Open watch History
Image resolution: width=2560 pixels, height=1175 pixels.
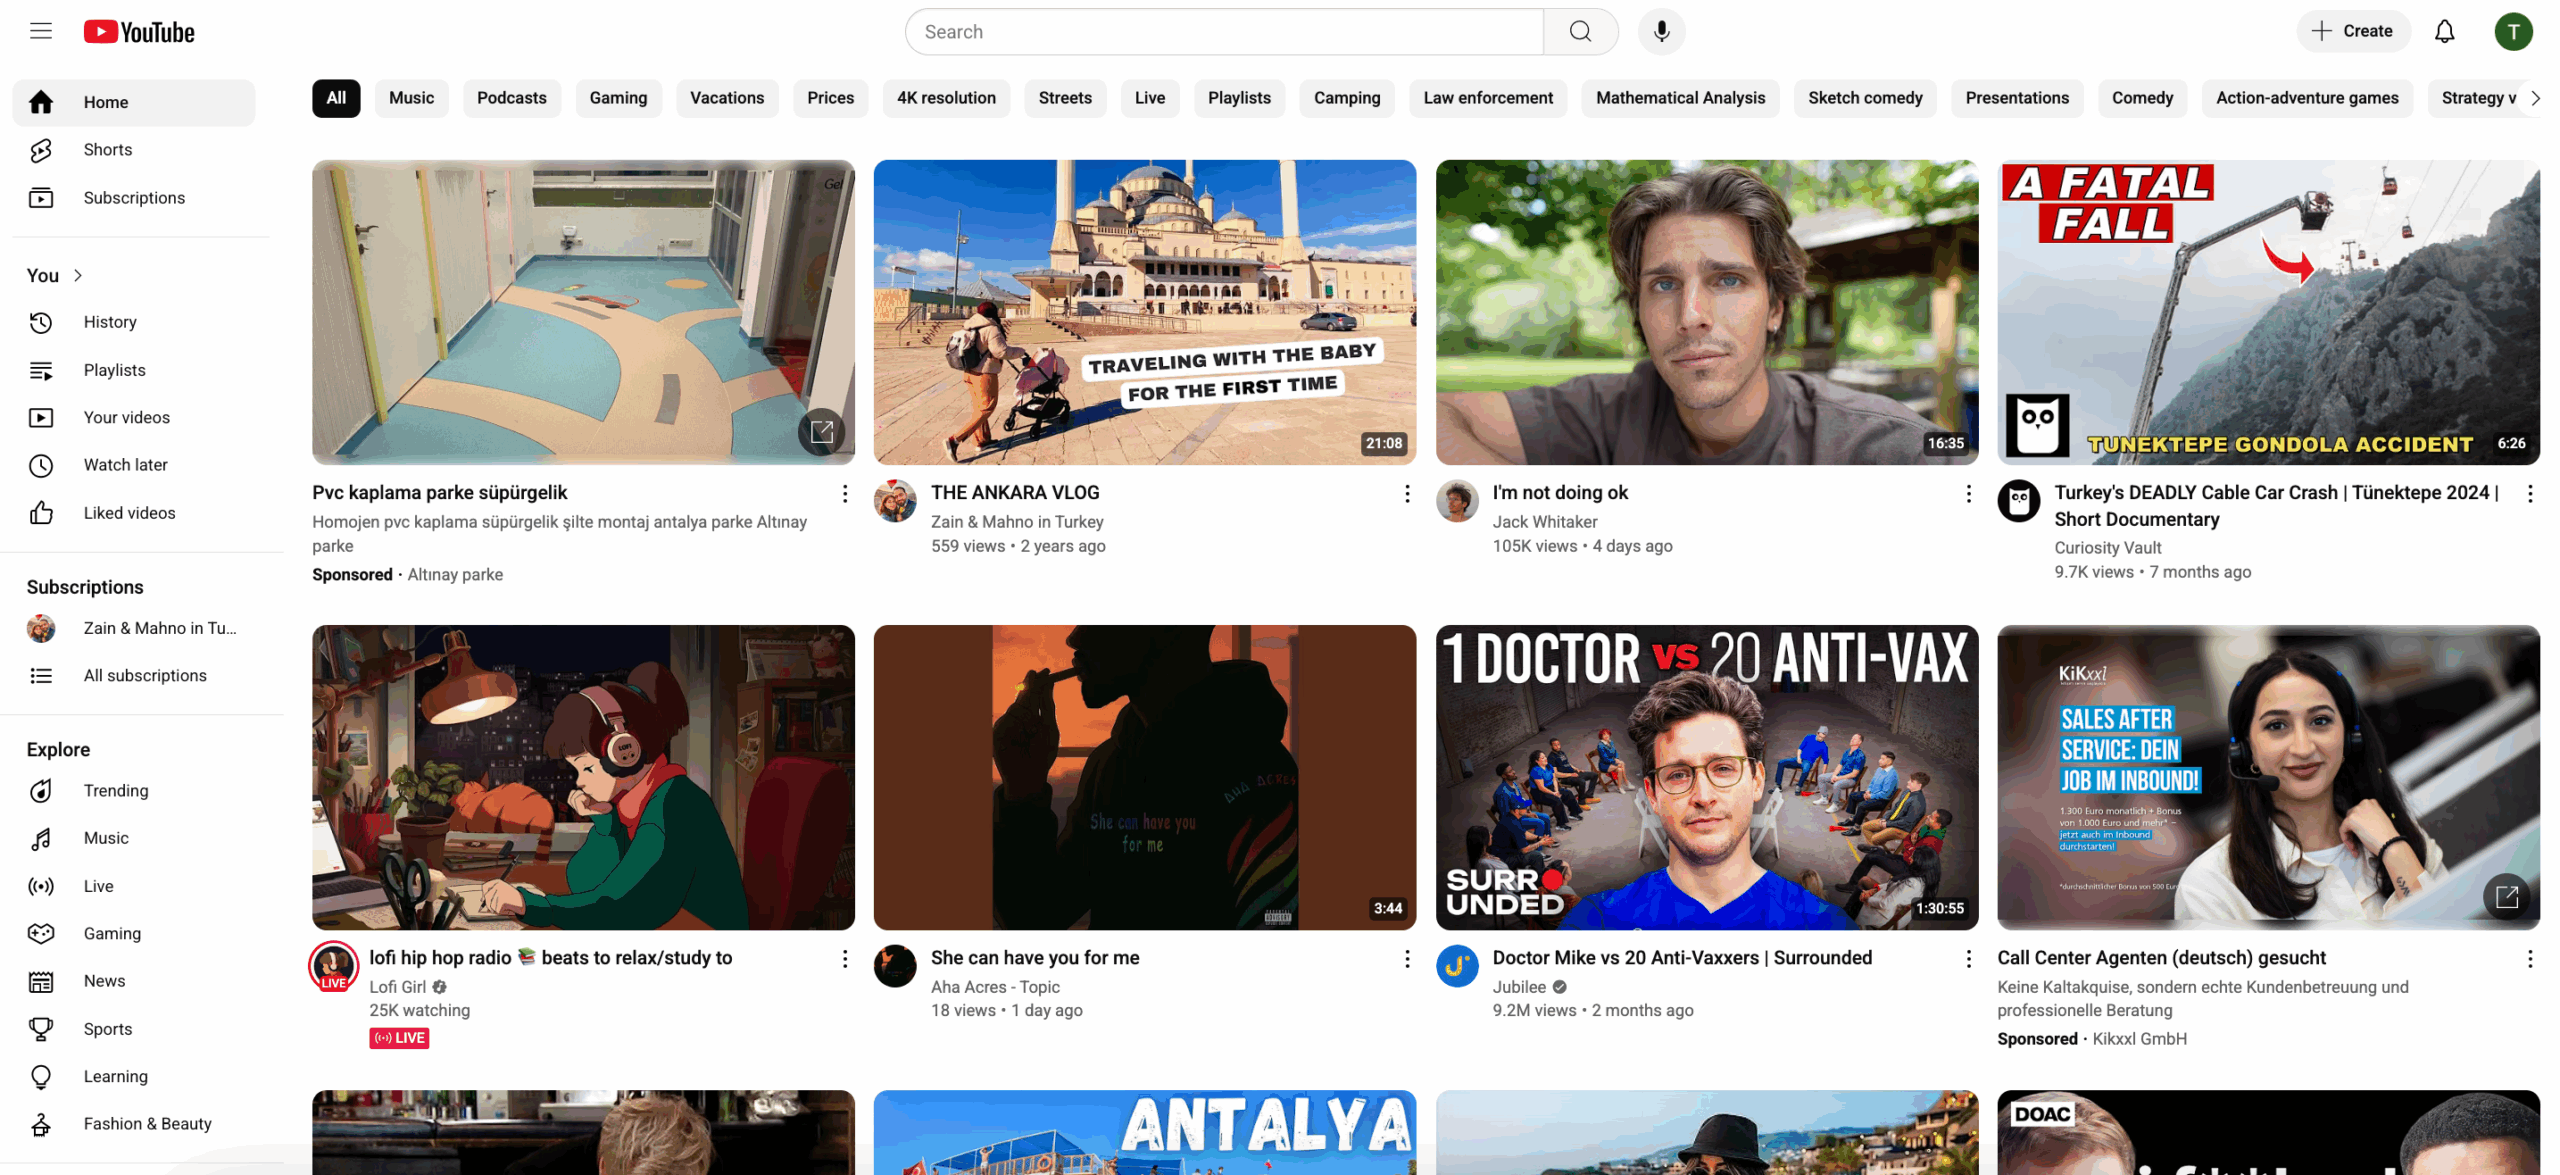click(134, 322)
